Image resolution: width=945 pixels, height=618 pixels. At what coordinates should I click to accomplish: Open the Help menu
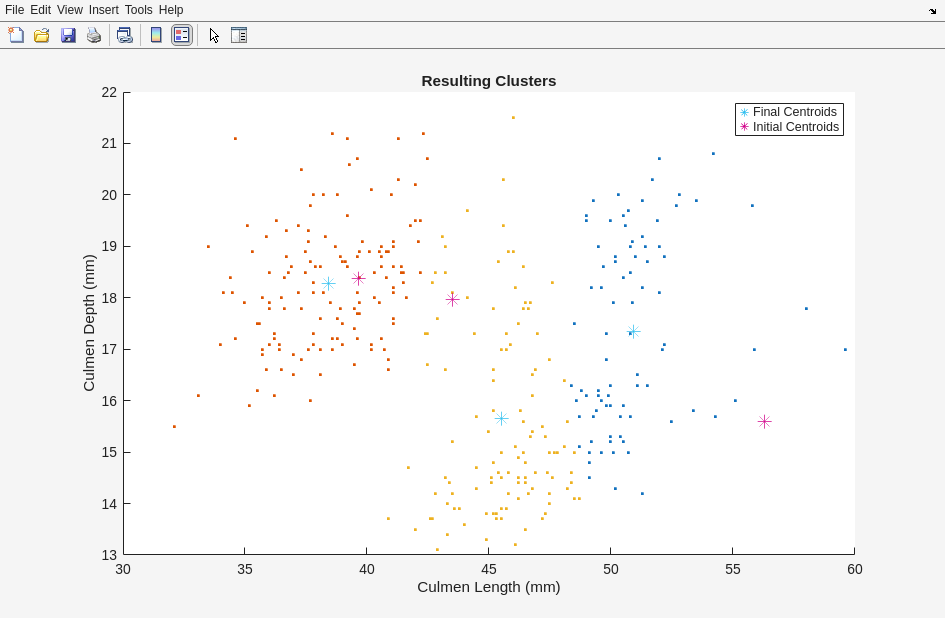pyautogui.click(x=171, y=10)
